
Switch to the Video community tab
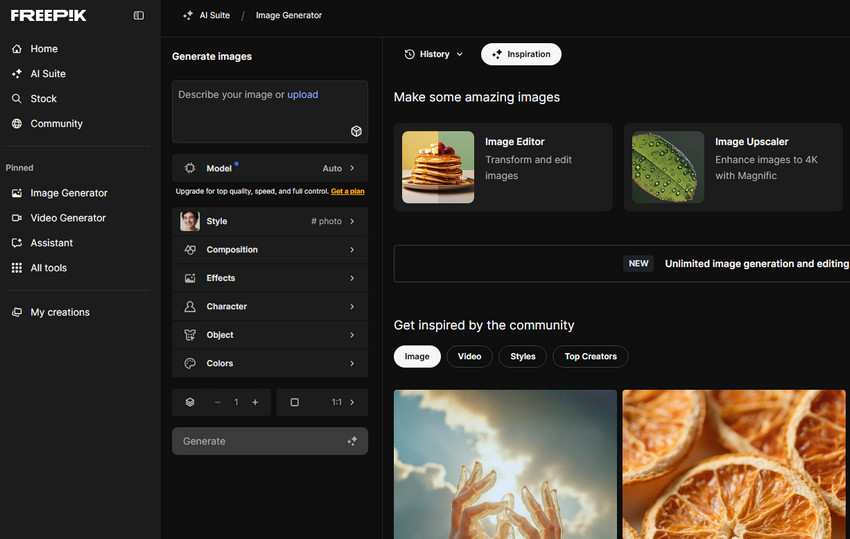[x=469, y=356]
